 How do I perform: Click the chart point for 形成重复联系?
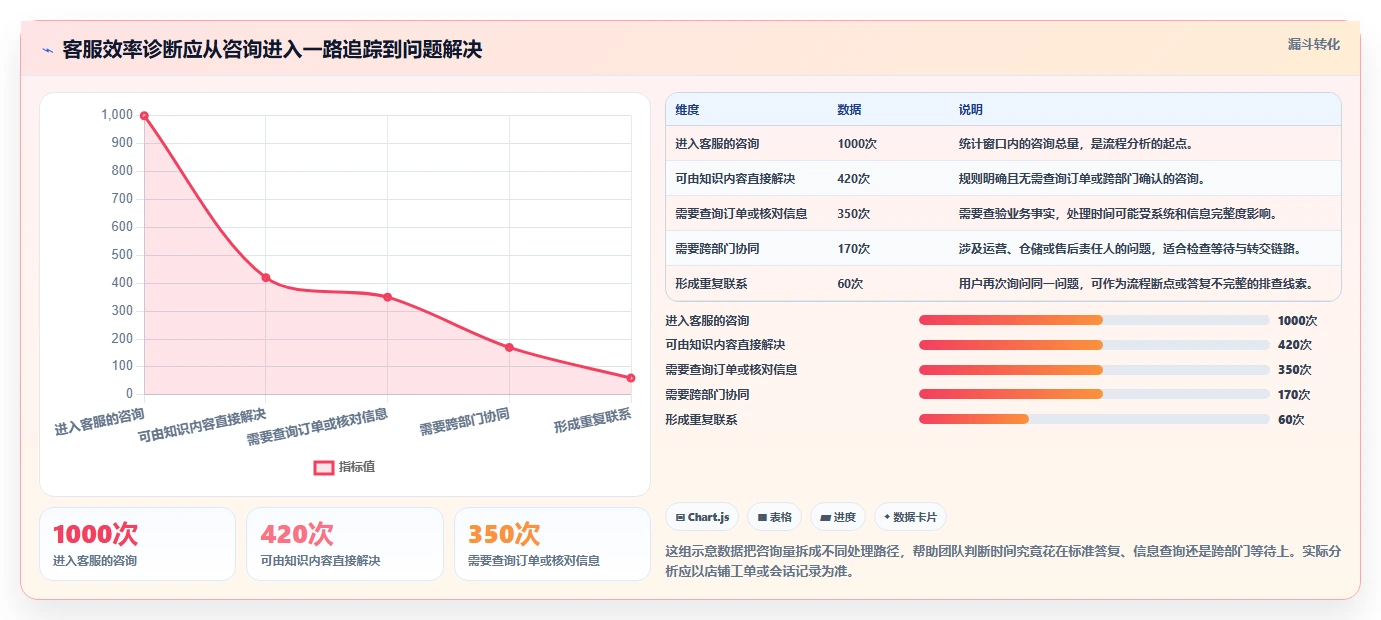pos(631,378)
